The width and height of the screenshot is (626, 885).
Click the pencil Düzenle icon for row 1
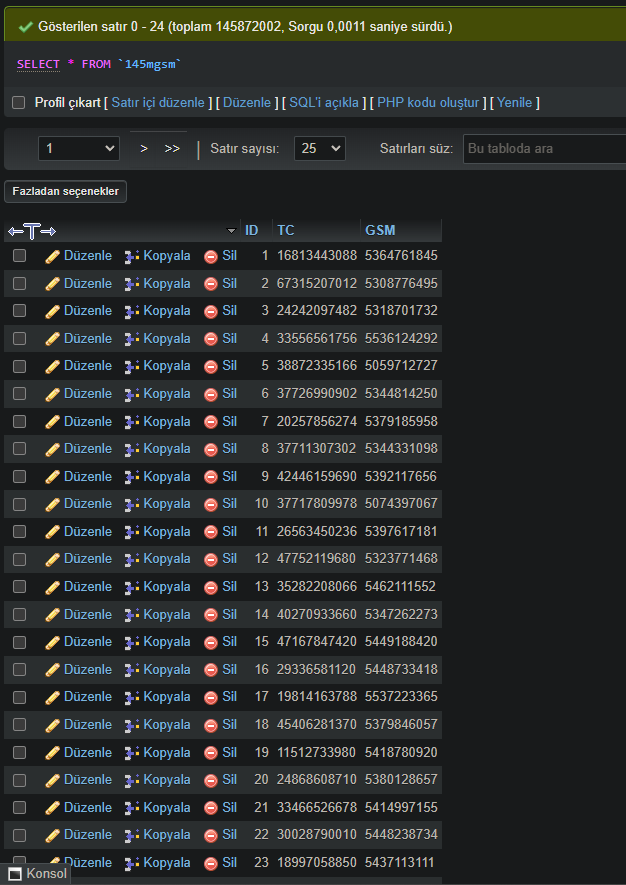point(53,256)
